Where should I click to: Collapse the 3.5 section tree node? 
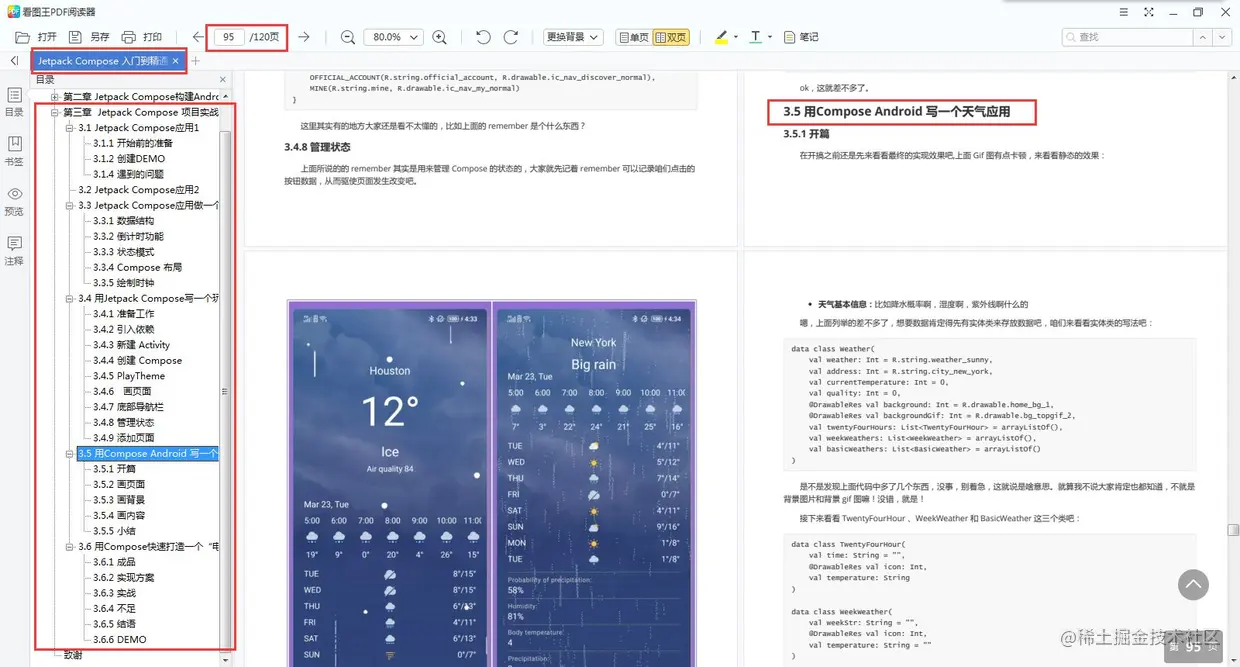pyautogui.click(x=70, y=453)
